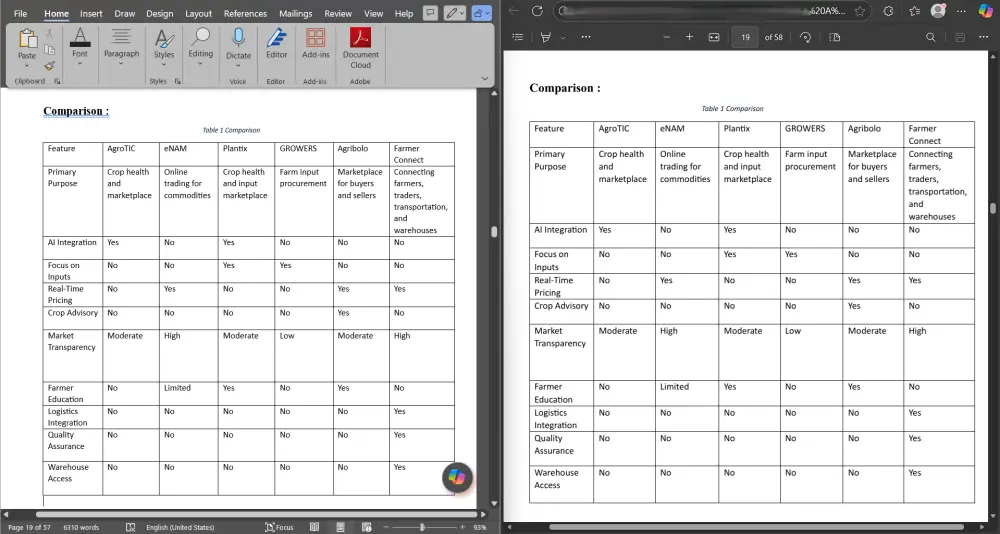Open the spelling and proofing status icon
This screenshot has width=1000, height=534.
131,527
